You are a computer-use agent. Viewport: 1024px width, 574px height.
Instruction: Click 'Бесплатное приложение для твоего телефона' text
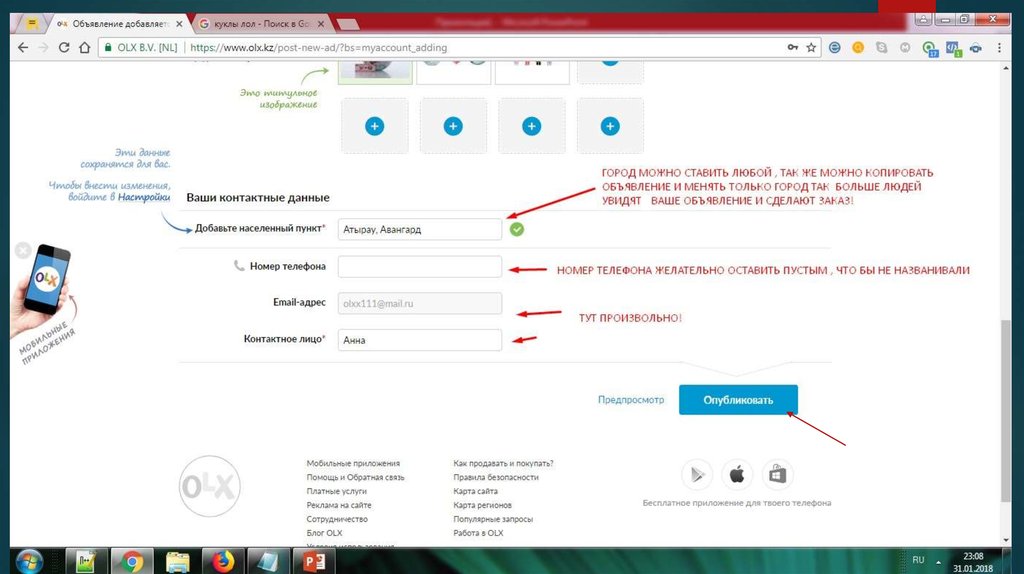tap(737, 503)
